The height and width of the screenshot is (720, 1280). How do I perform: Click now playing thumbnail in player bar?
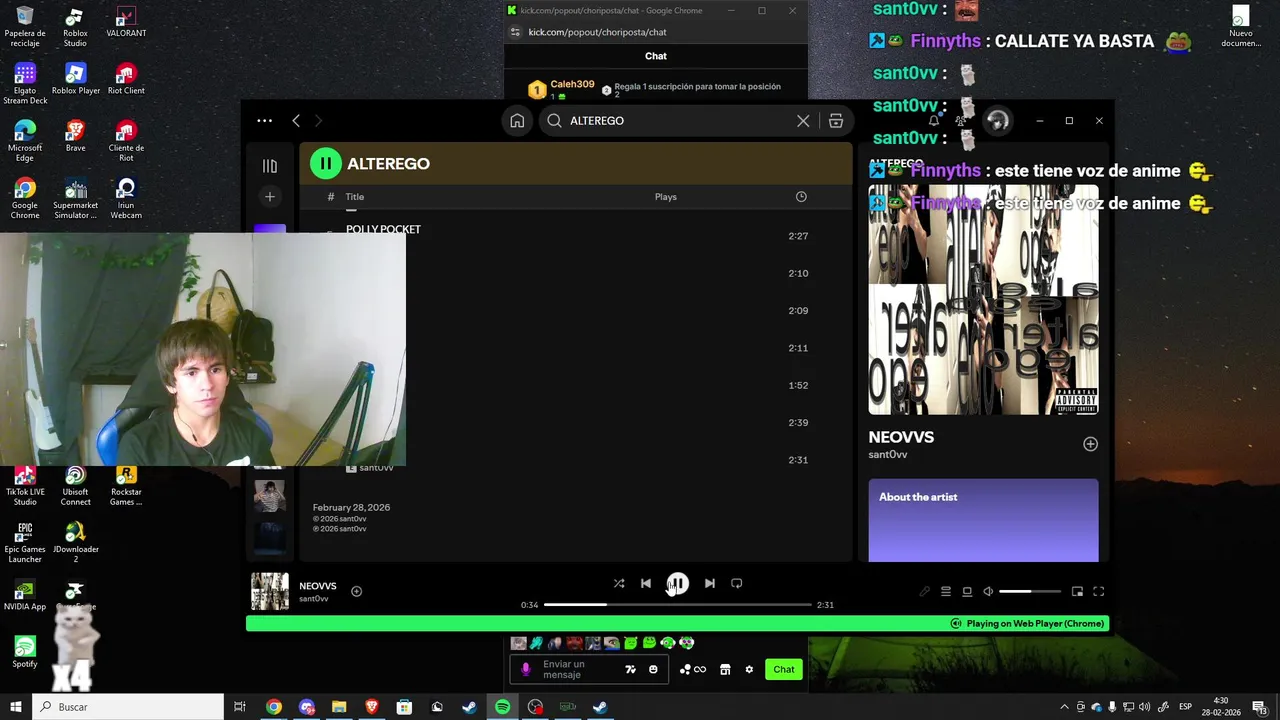coord(270,591)
